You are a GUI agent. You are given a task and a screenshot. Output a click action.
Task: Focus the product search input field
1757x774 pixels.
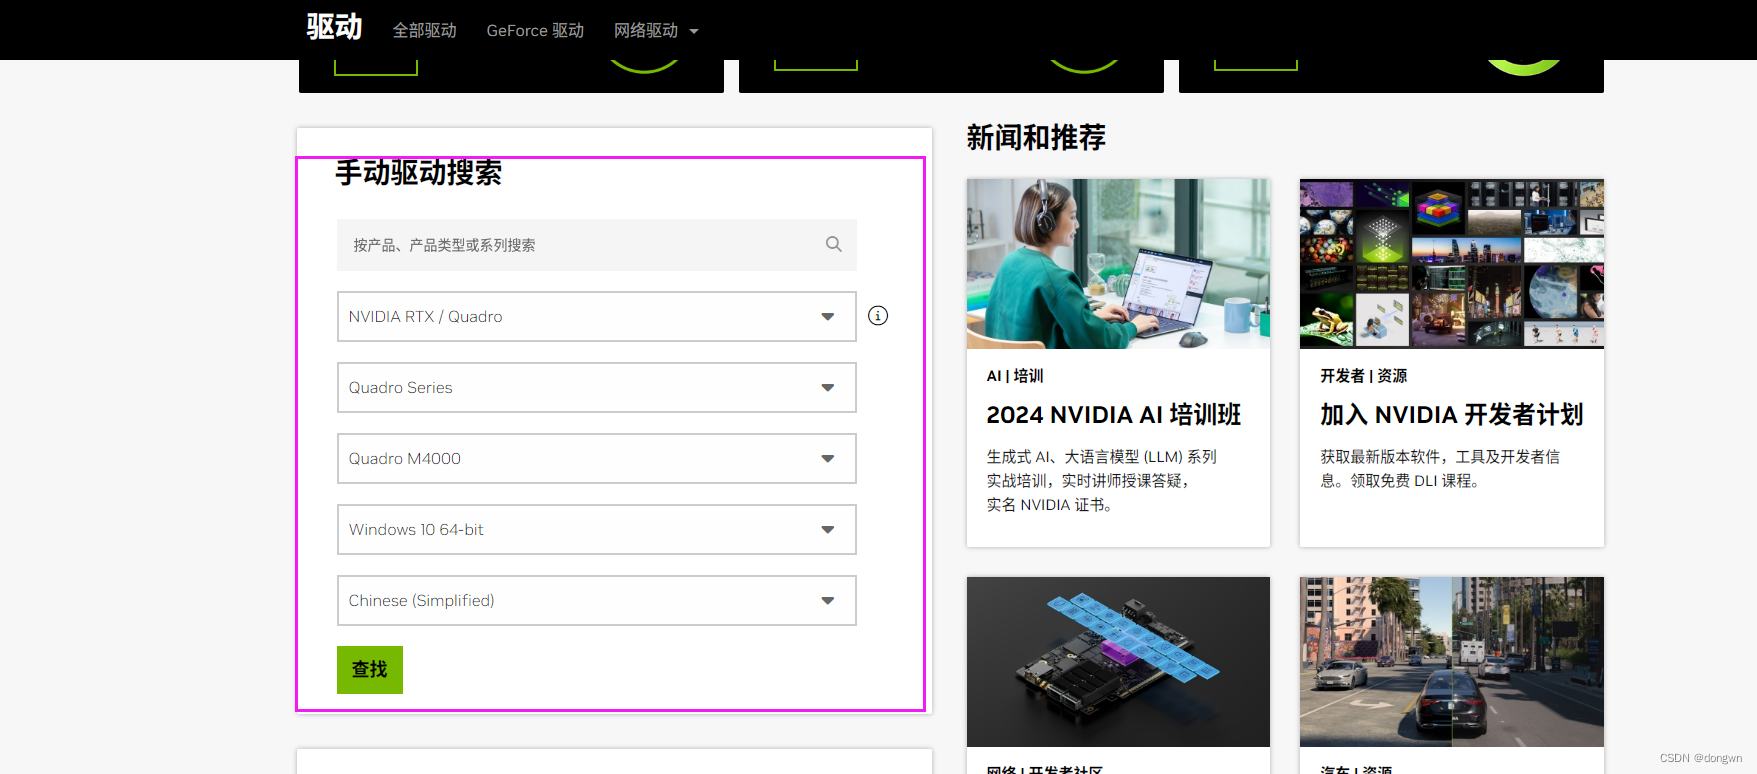pos(596,245)
